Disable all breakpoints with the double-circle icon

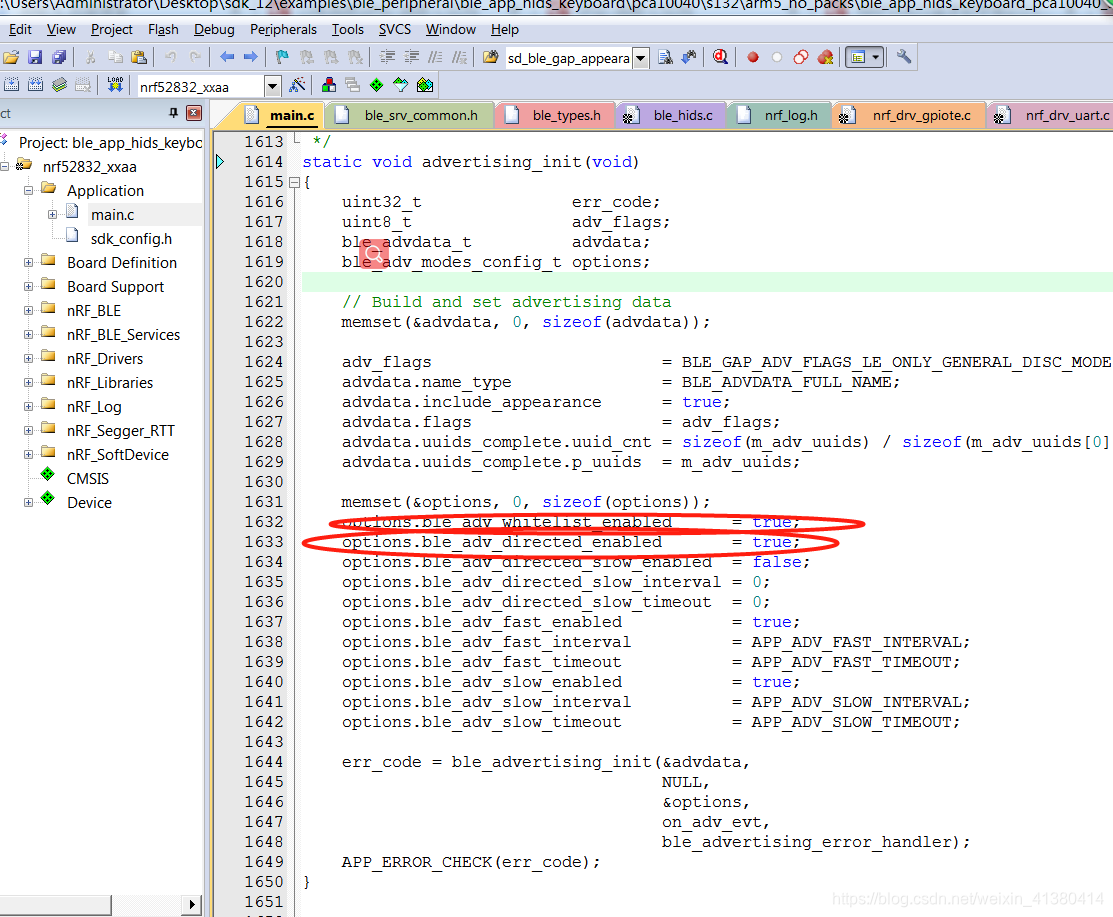pos(801,57)
